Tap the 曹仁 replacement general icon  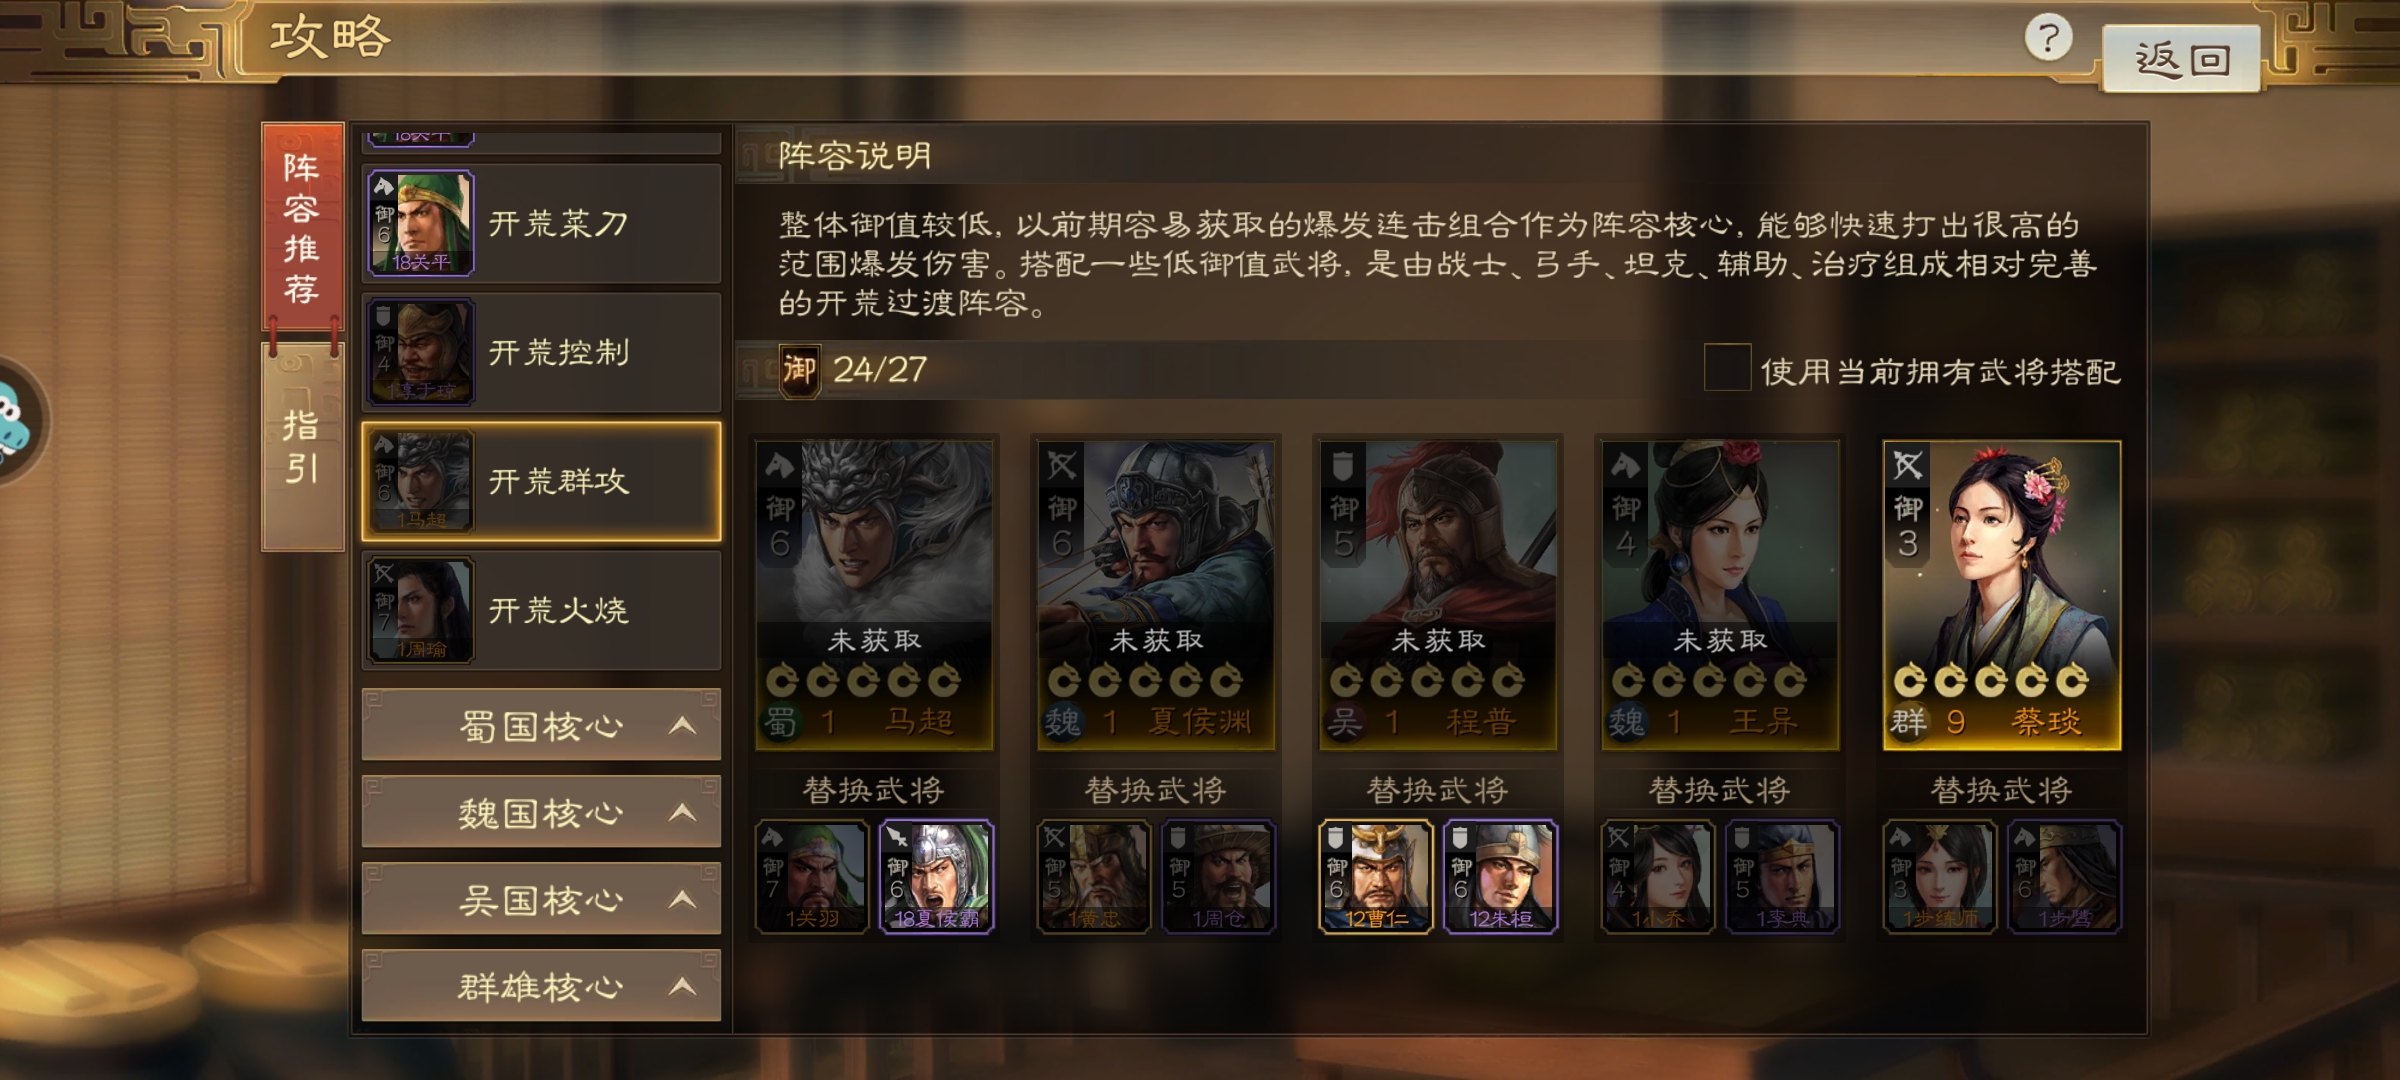pyautogui.click(x=1376, y=877)
